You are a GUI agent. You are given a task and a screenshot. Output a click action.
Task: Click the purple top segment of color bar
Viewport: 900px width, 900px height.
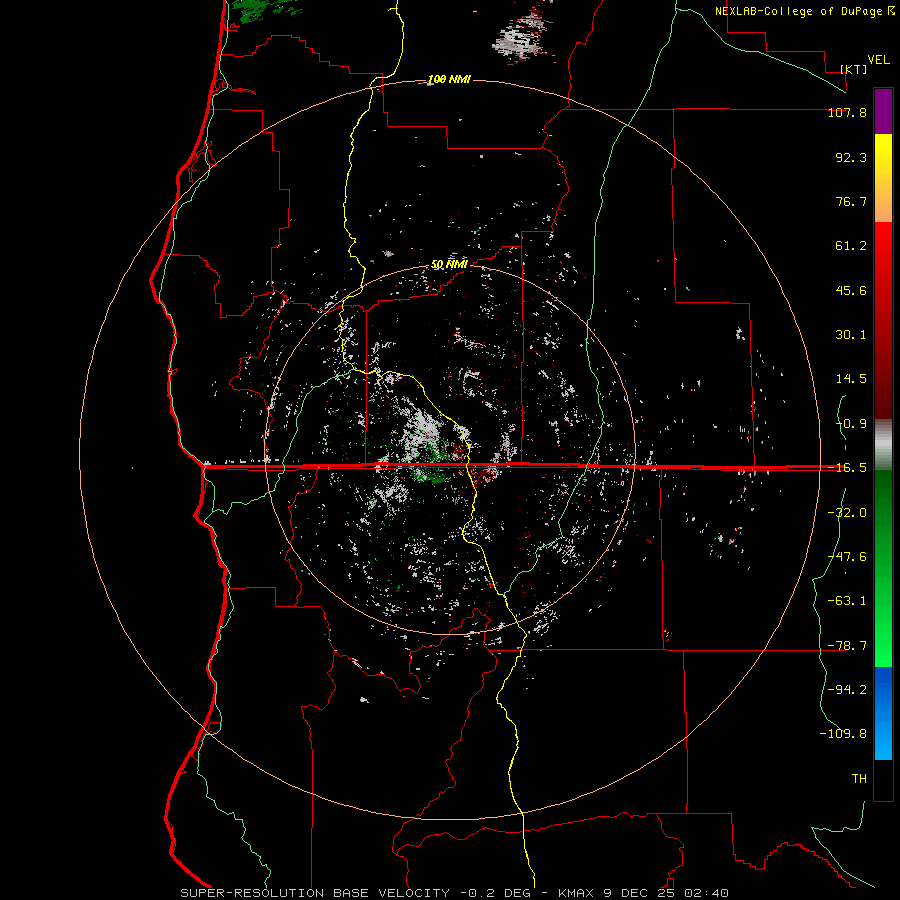pyautogui.click(x=883, y=111)
